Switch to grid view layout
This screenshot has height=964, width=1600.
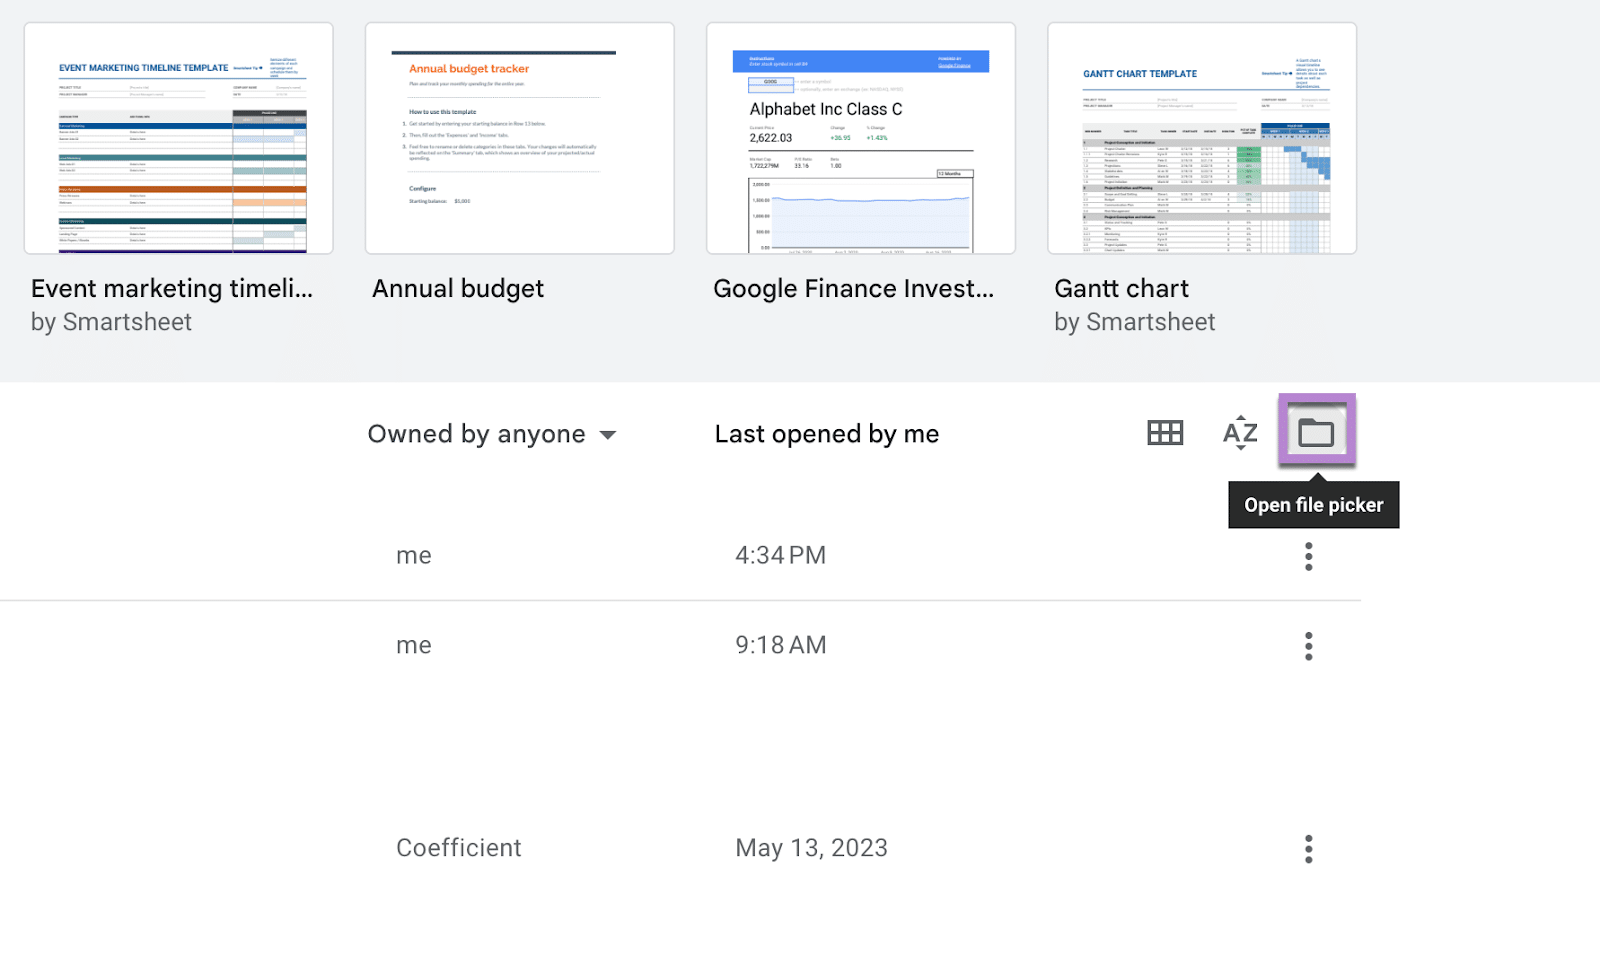1165,433
